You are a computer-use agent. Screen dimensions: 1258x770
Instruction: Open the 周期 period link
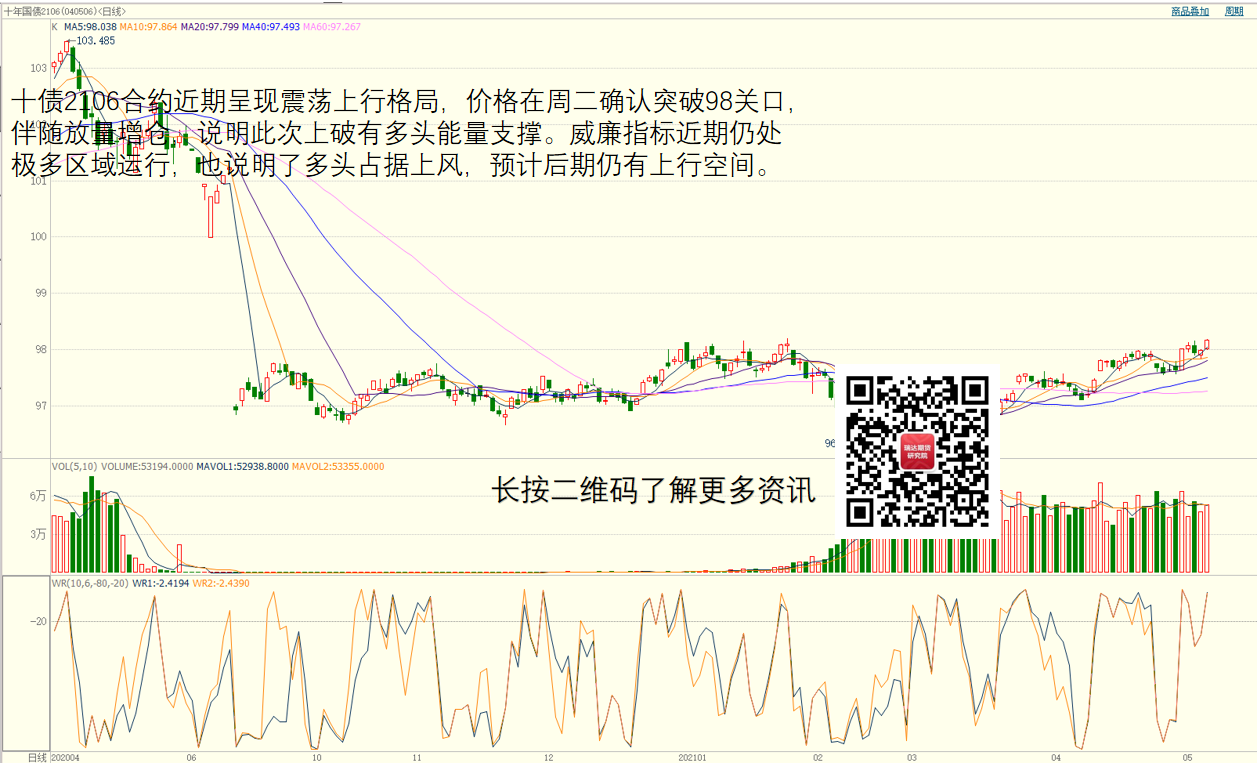[x=1234, y=11]
